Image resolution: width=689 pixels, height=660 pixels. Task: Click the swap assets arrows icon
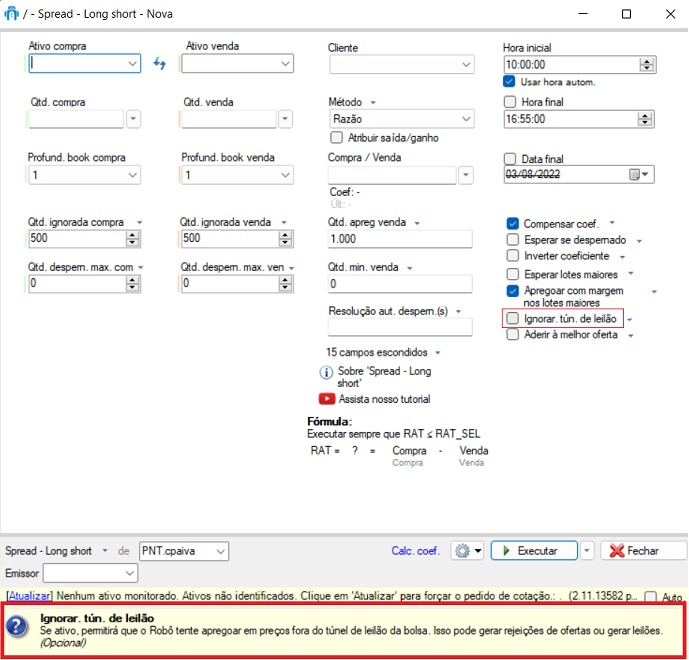coord(160,64)
